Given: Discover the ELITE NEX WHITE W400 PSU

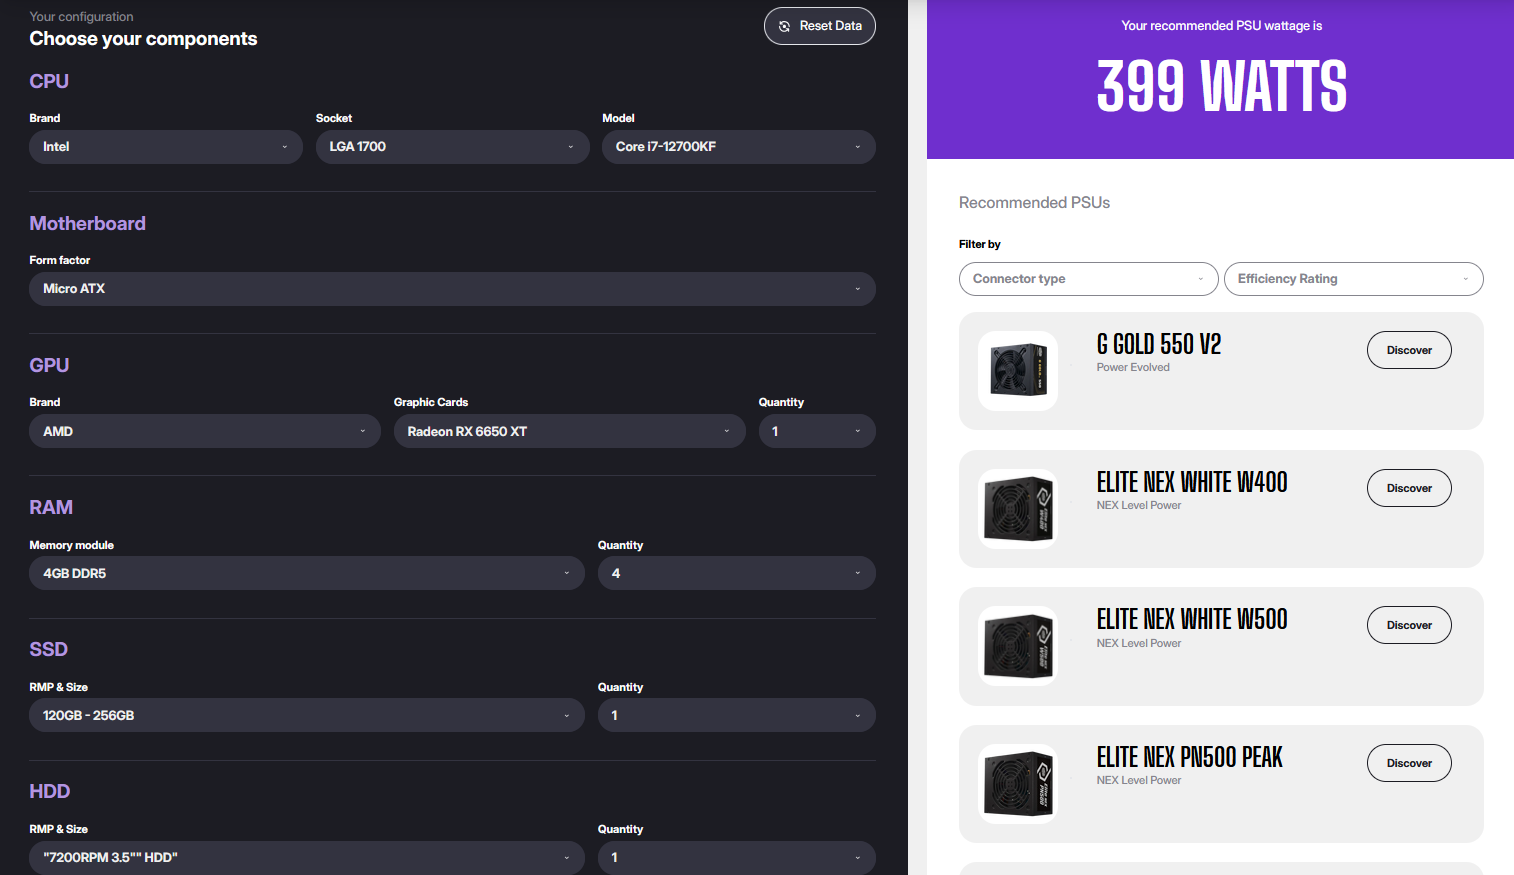Looking at the screenshot, I should 1409,488.
